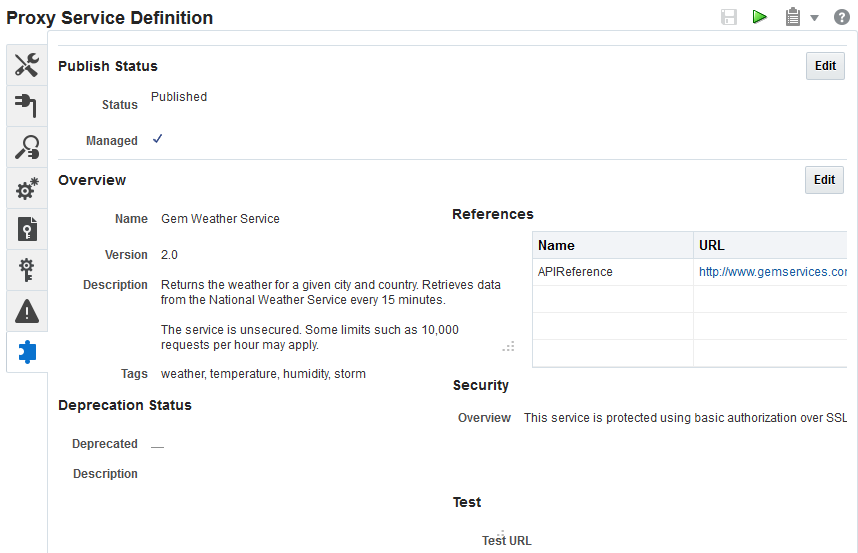Open the gear with star settings tab

coord(27,188)
